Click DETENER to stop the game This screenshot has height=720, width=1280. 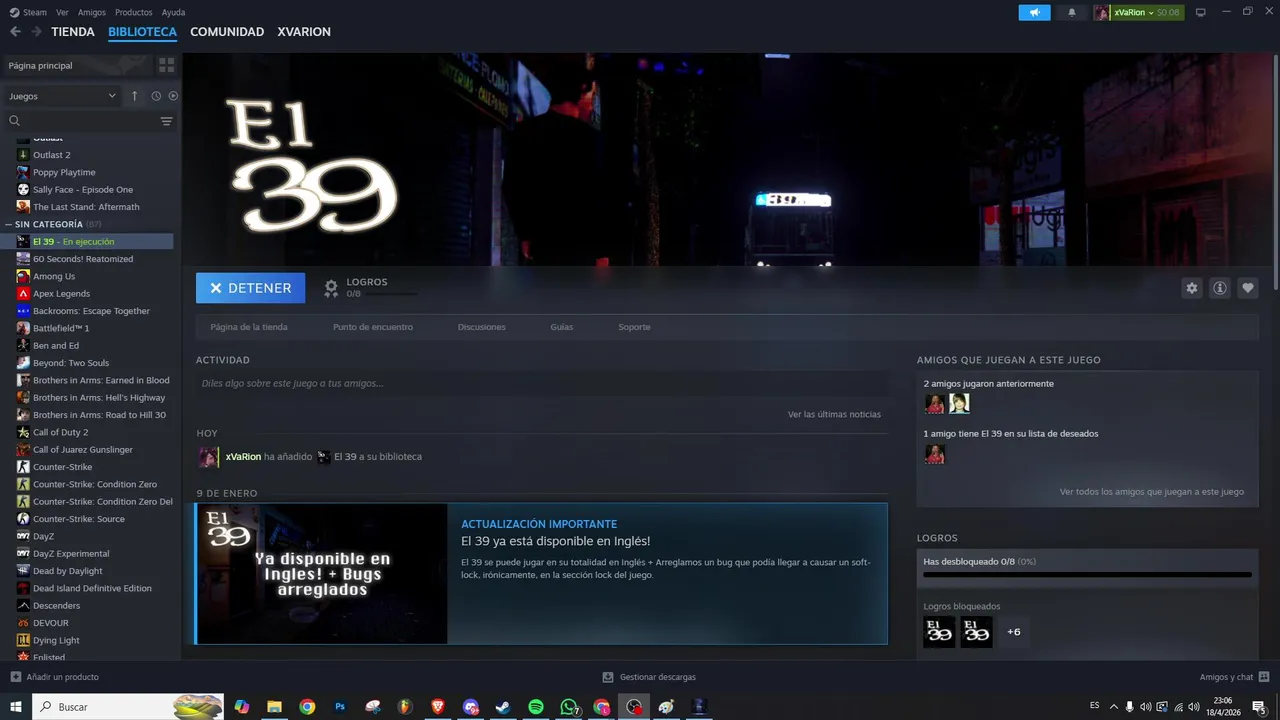click(x=250, y=288)
